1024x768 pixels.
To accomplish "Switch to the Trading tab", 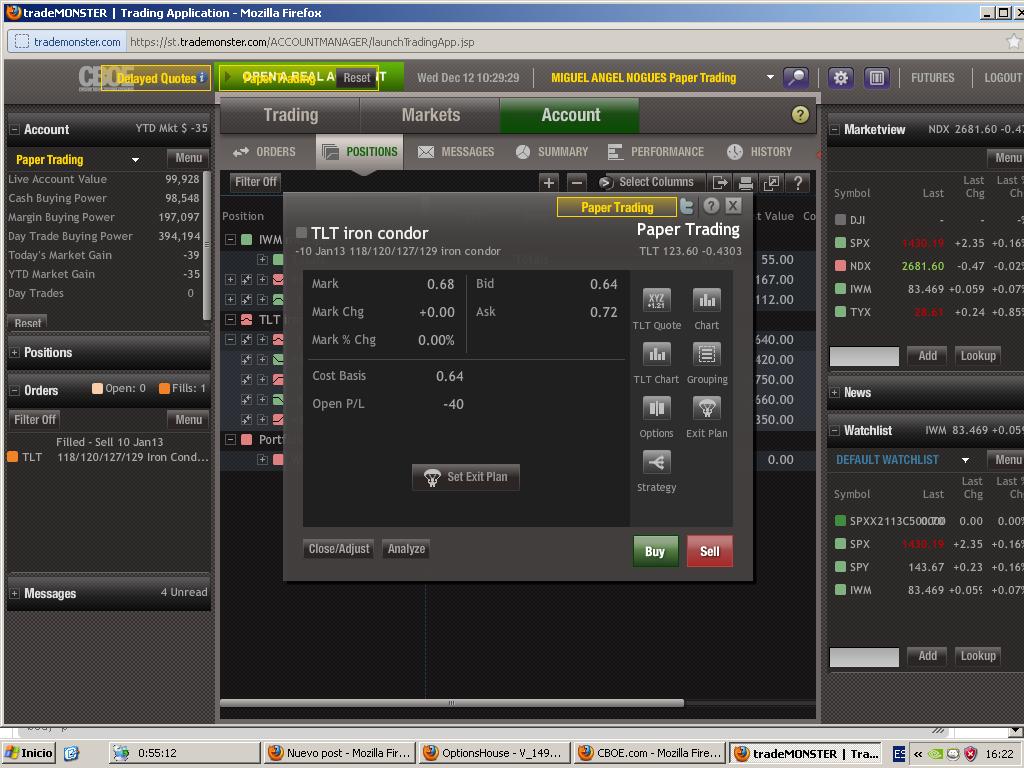I will 291,115.
